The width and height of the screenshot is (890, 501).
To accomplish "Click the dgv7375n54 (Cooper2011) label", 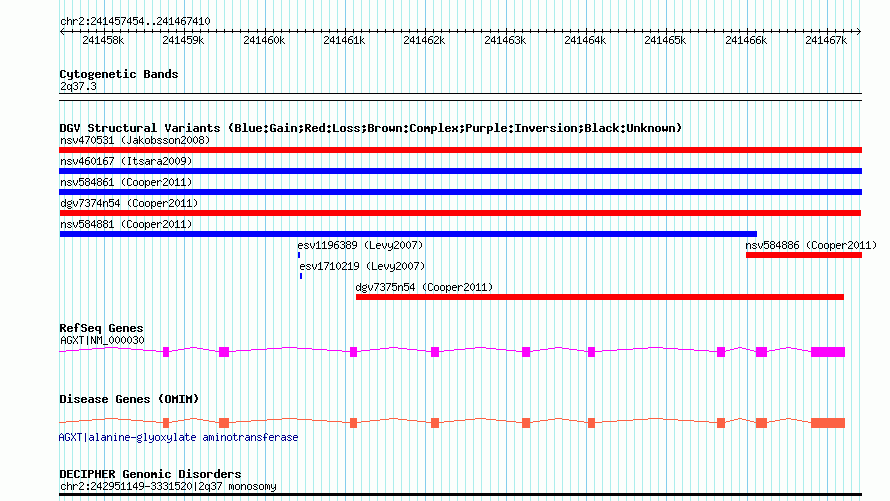I will point(425,287).
